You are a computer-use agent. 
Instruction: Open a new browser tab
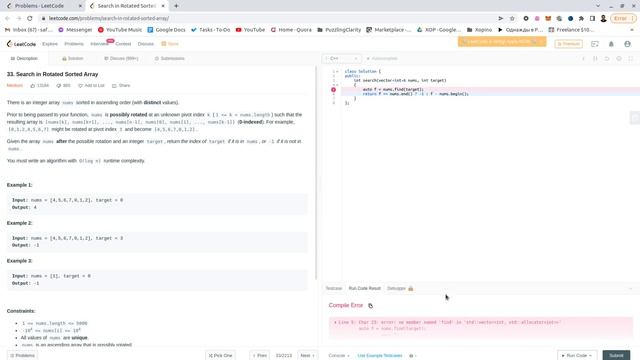click(176, 6)
